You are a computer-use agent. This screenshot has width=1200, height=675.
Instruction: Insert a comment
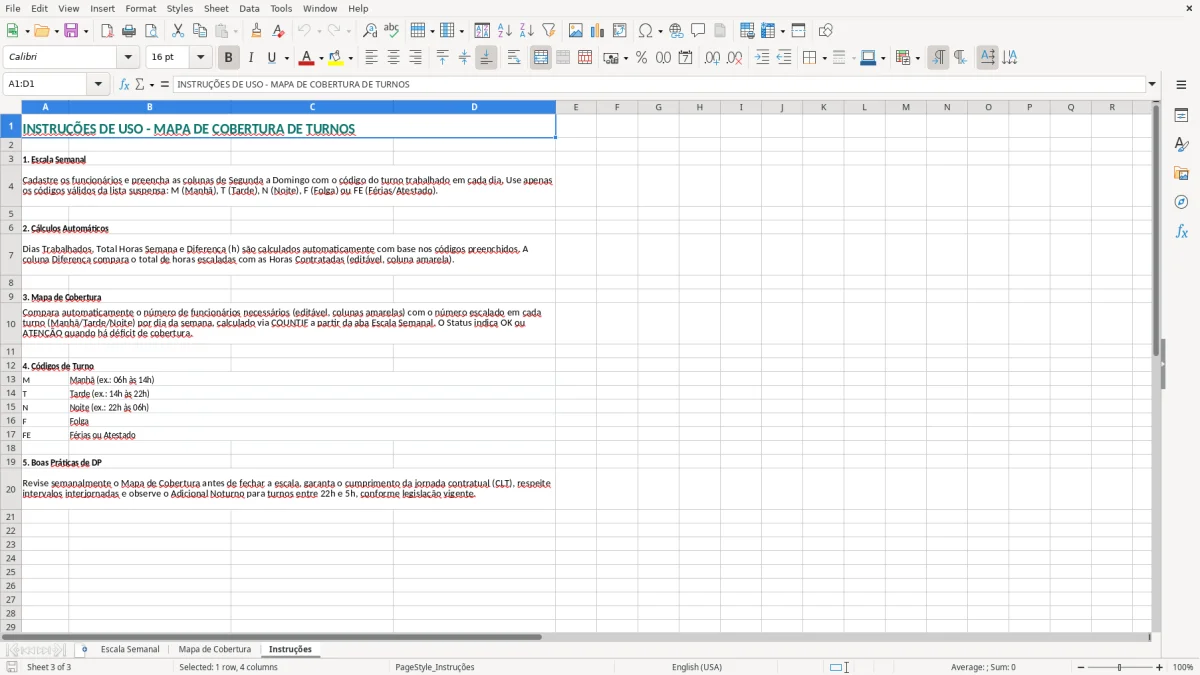[698, 31]
